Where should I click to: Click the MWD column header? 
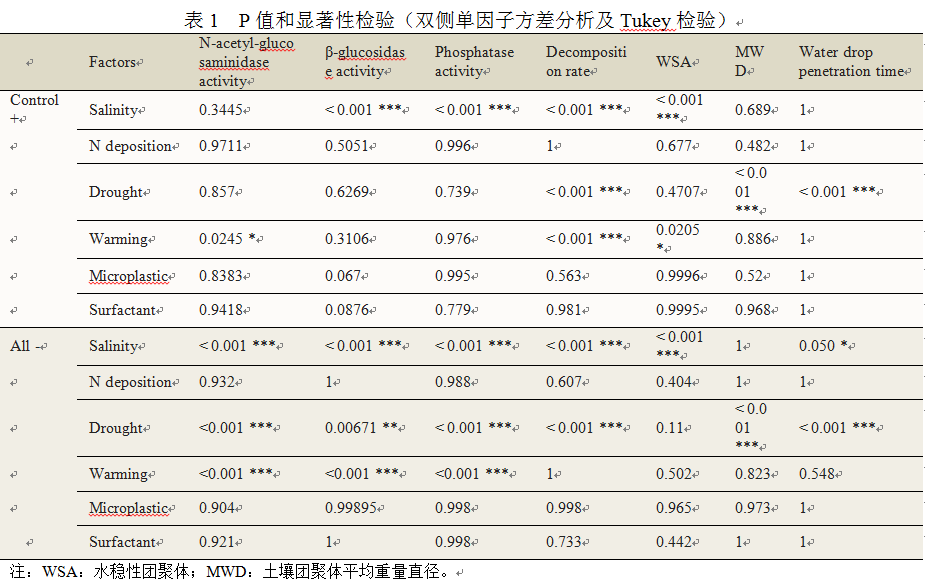(749, 62)
